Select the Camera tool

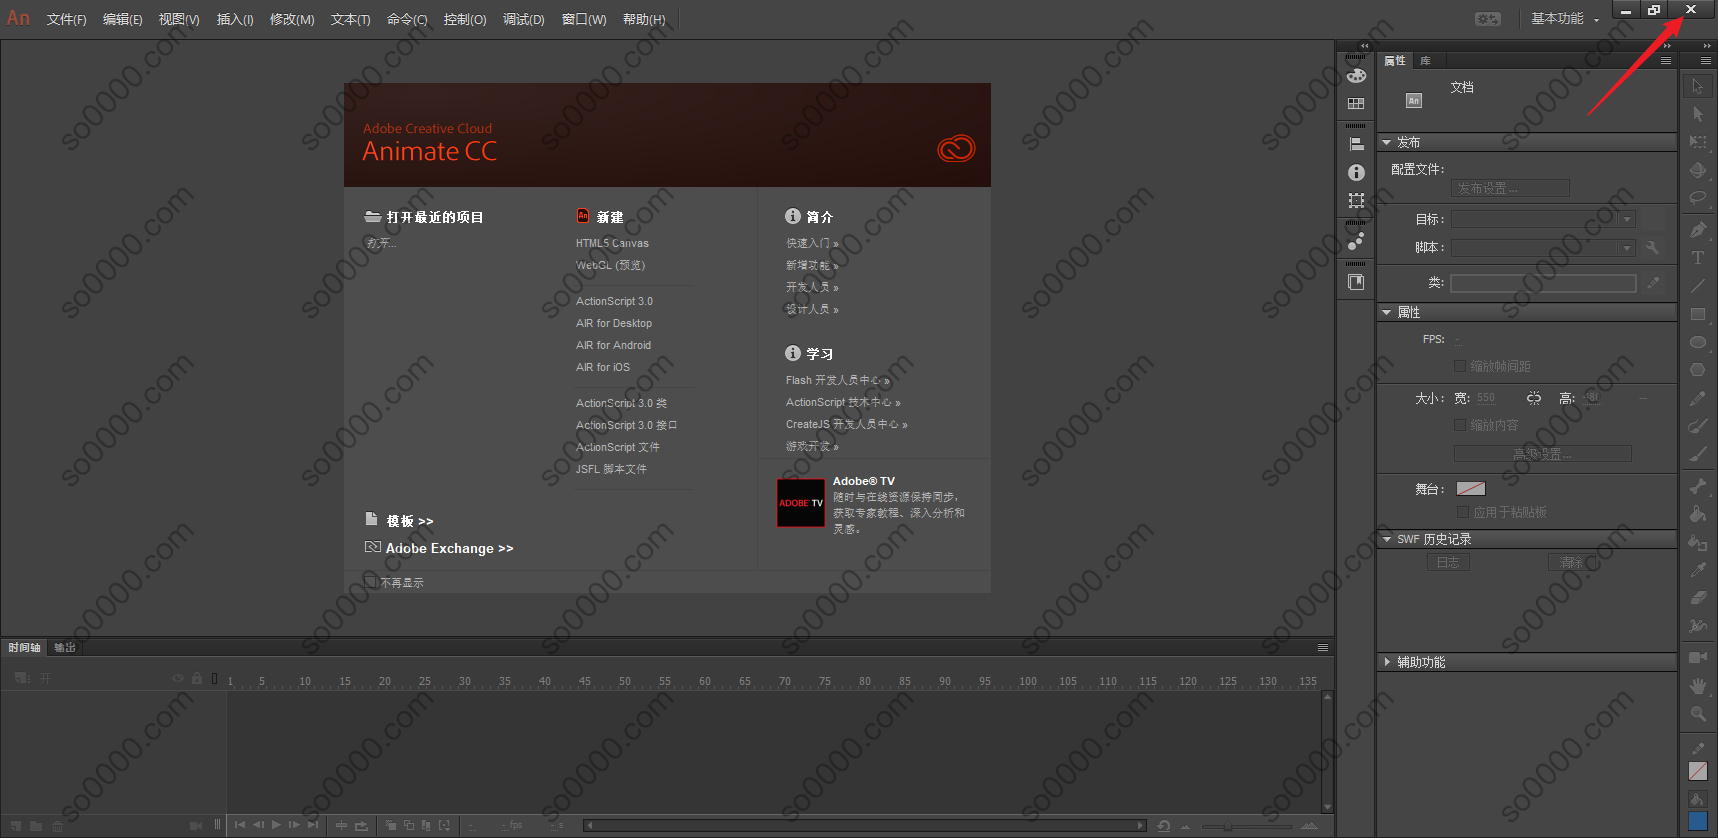1697,657
